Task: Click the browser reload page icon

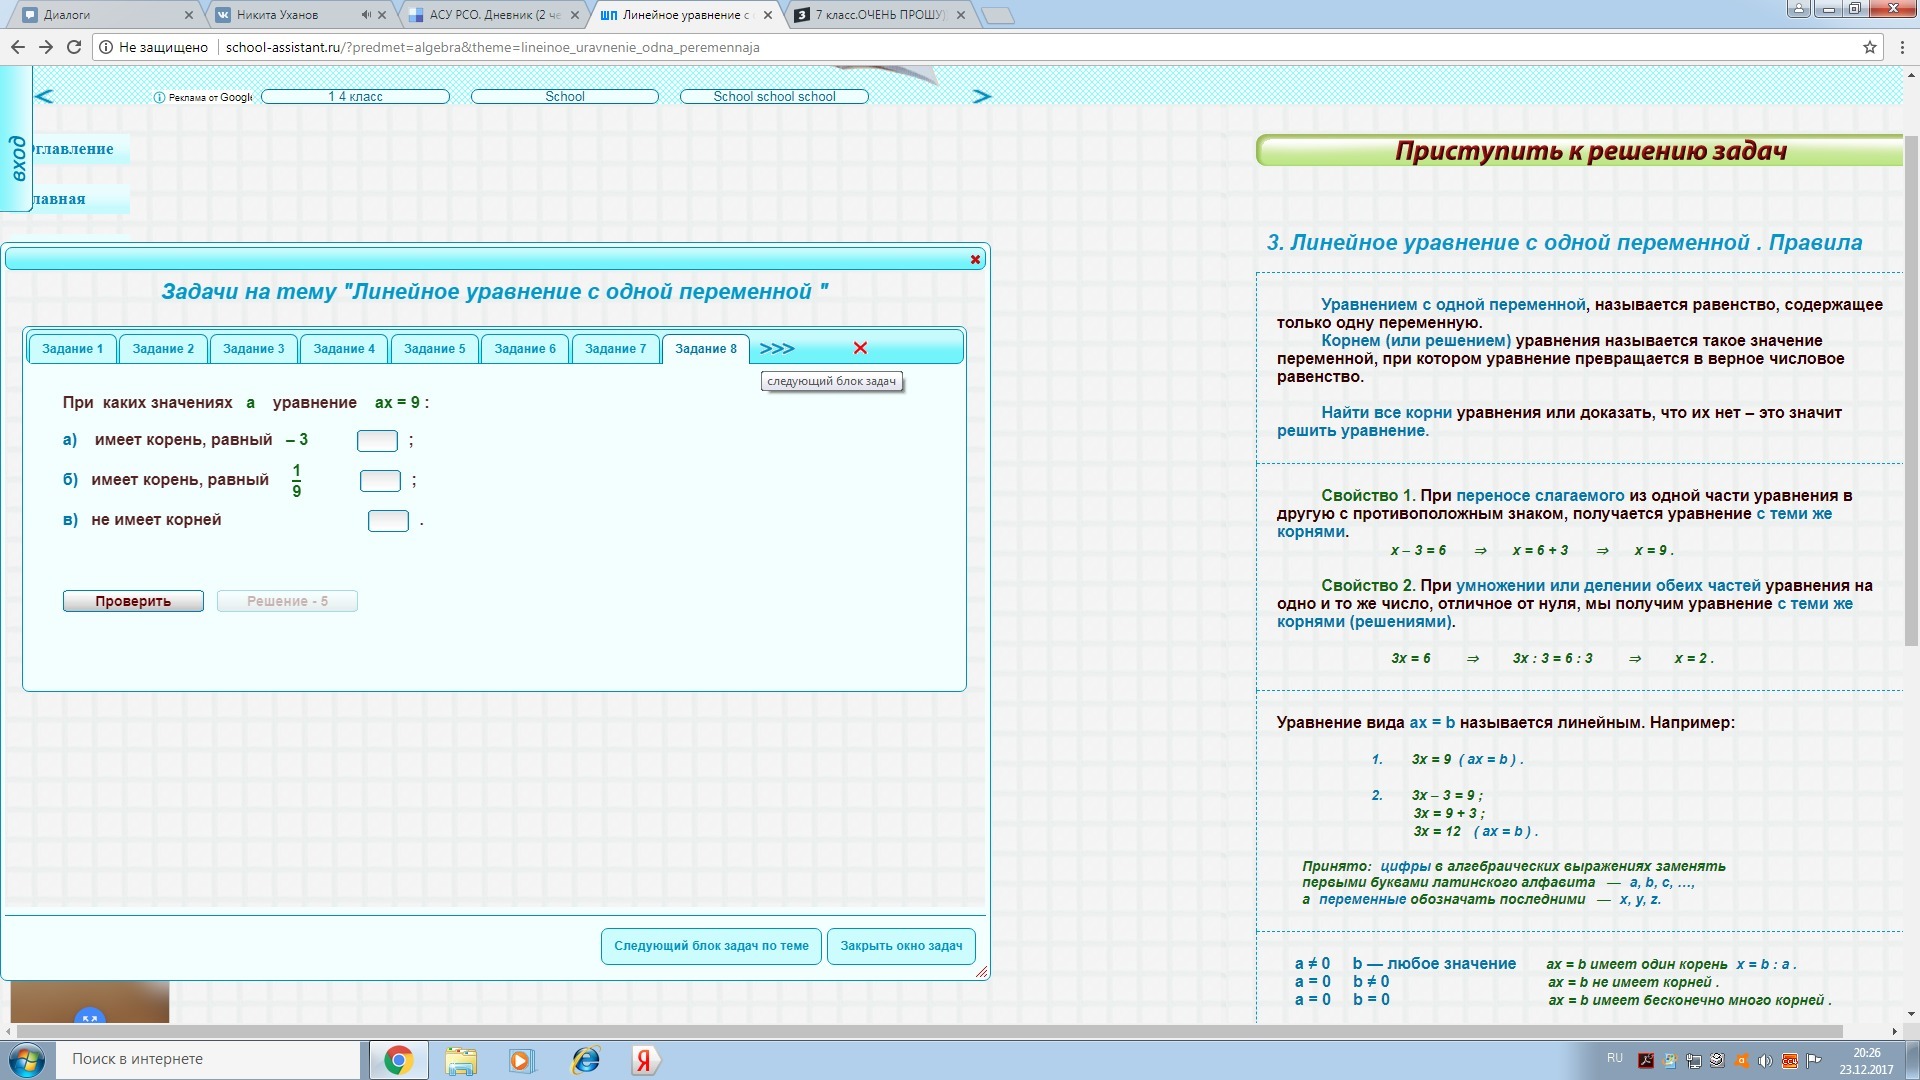Action: [x=74, y=47]
